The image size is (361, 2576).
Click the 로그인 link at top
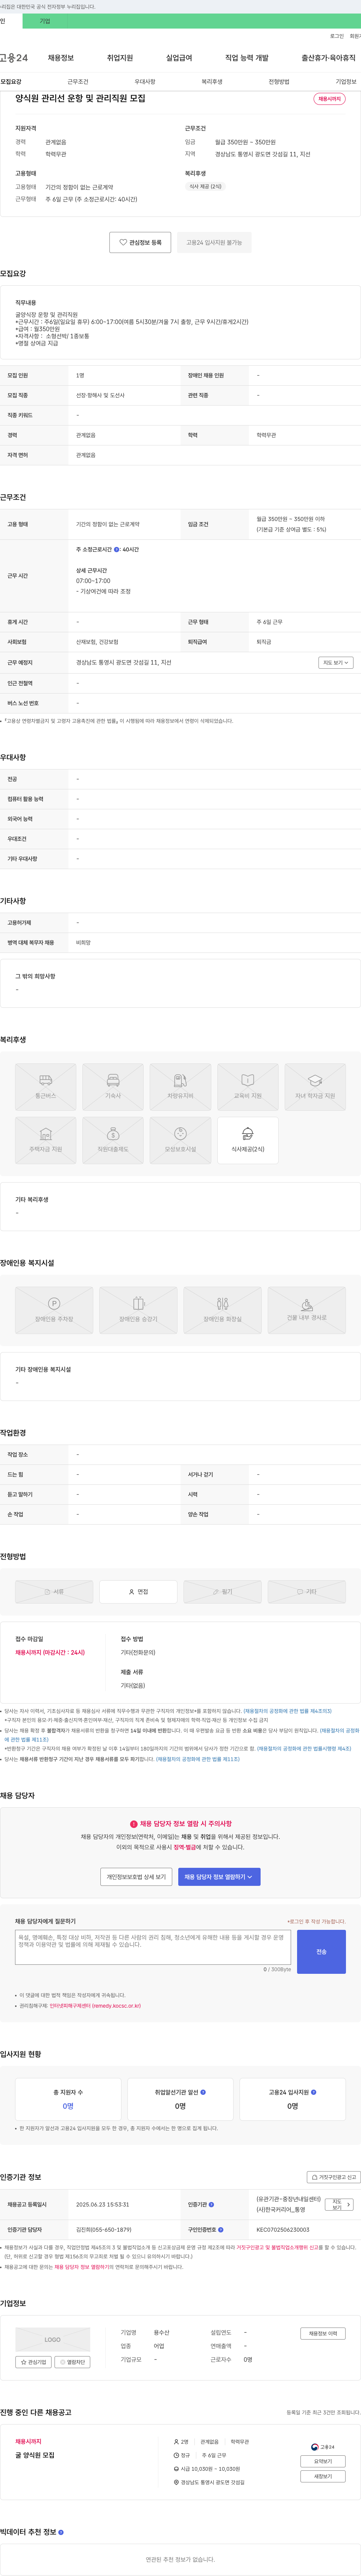point(337,36)
